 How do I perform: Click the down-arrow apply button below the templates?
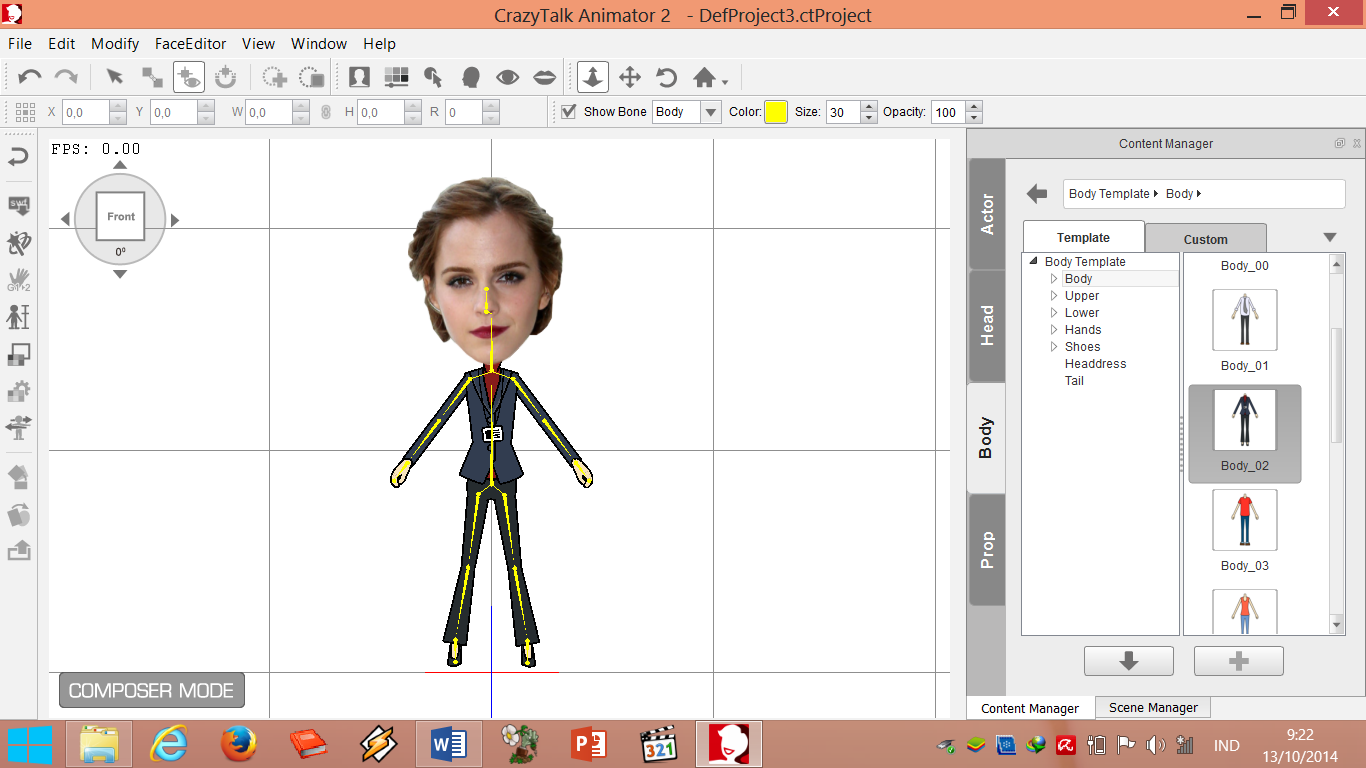click(1128, 660)
